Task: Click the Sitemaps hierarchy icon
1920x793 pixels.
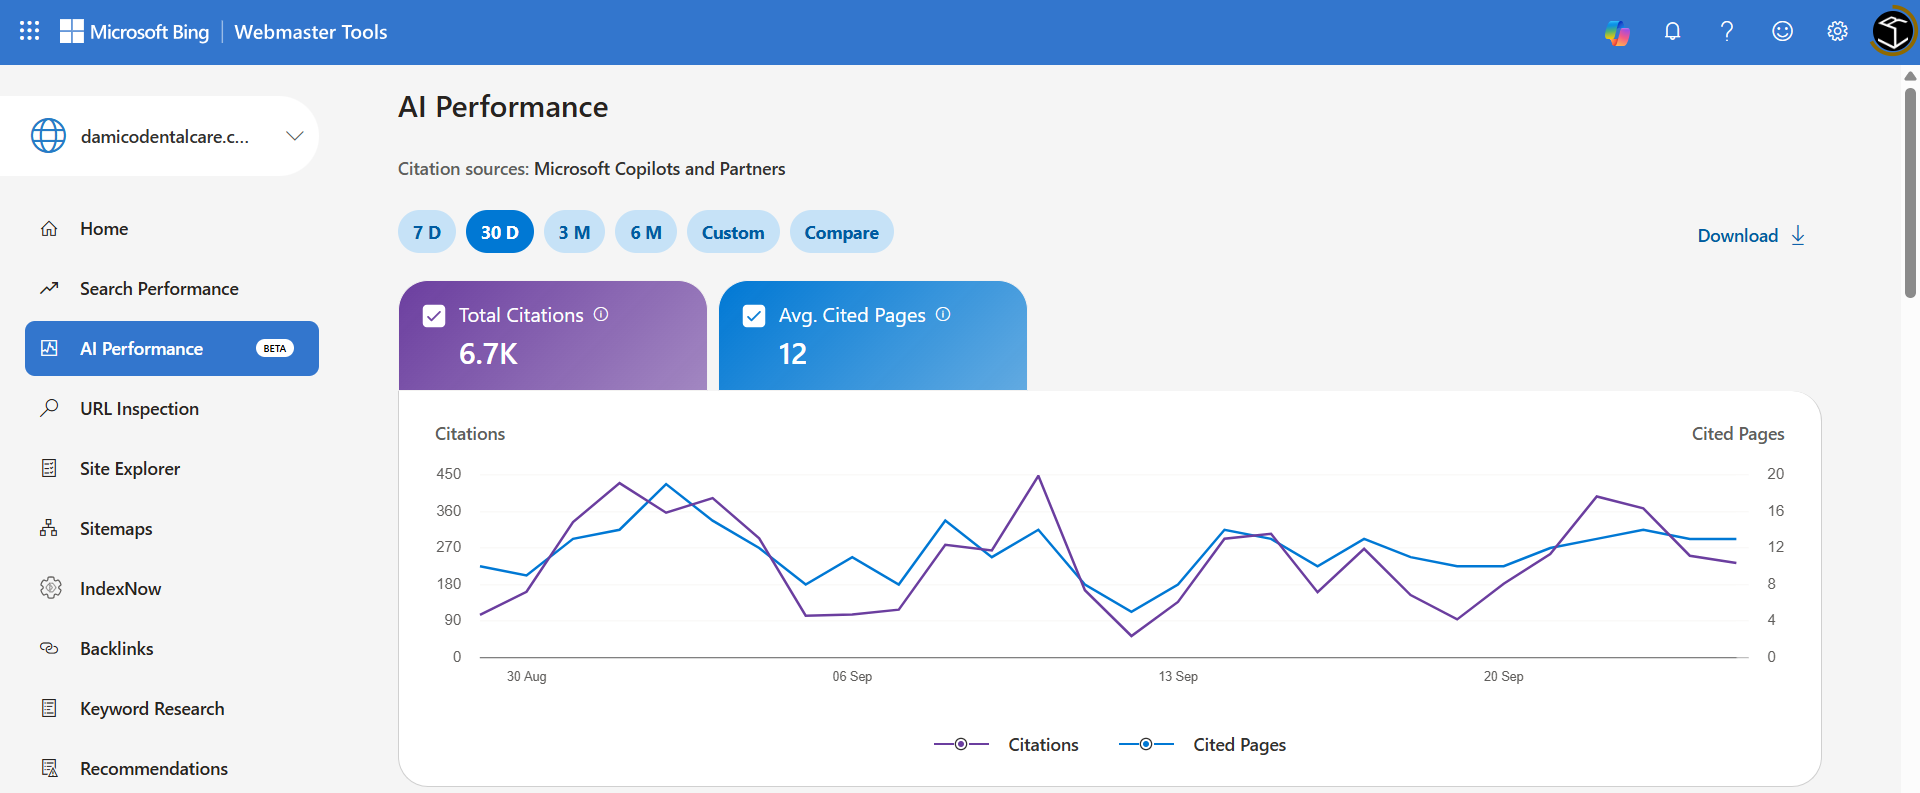Action: point(49,528)
